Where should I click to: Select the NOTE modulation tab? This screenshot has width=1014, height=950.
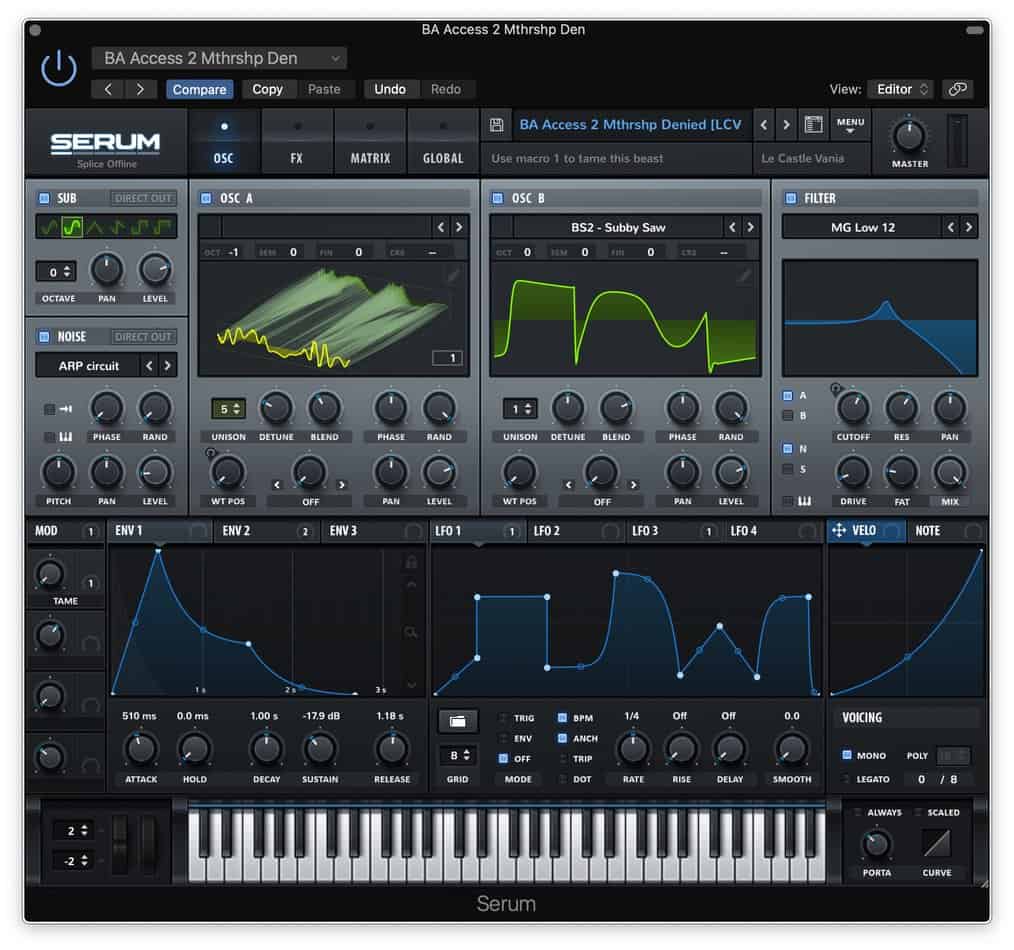pos(946,530)
